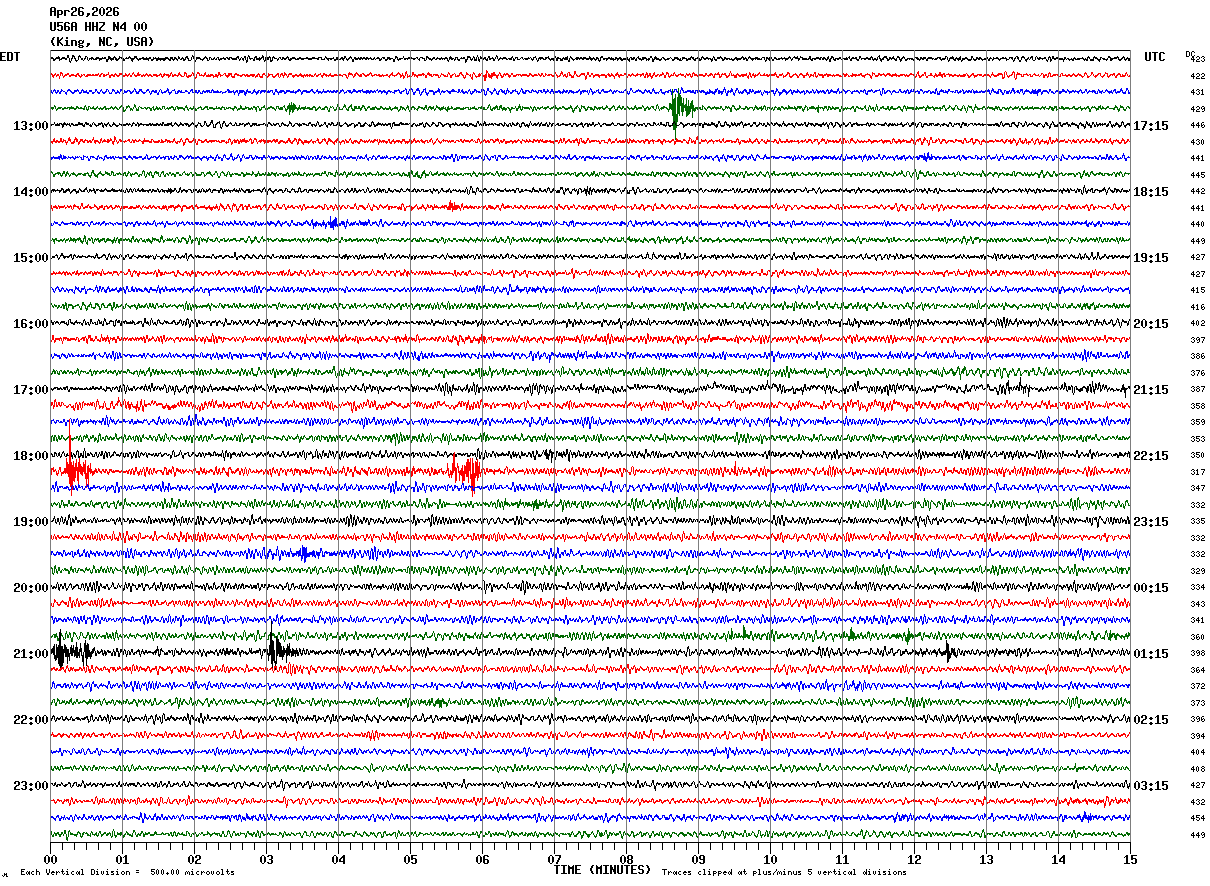Click the vertical division 500.00 microvolts note
This screenshot has height=886, width=1210.
[128, 872]
